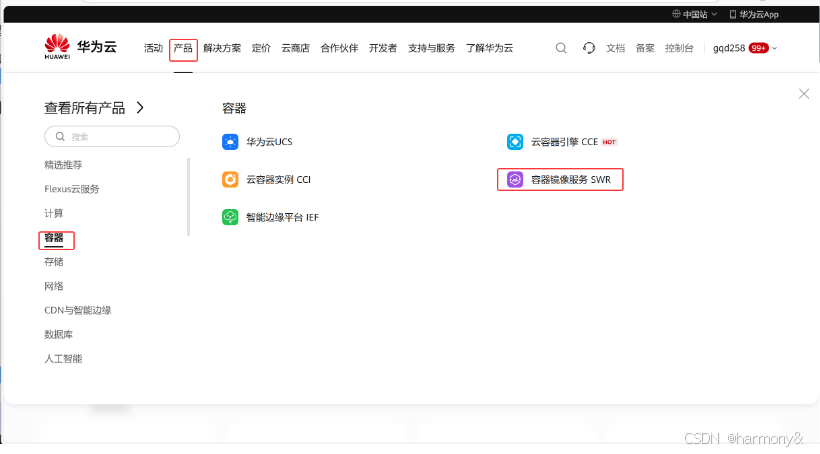Click the 智能边缘平台 IEF icon

230,217
